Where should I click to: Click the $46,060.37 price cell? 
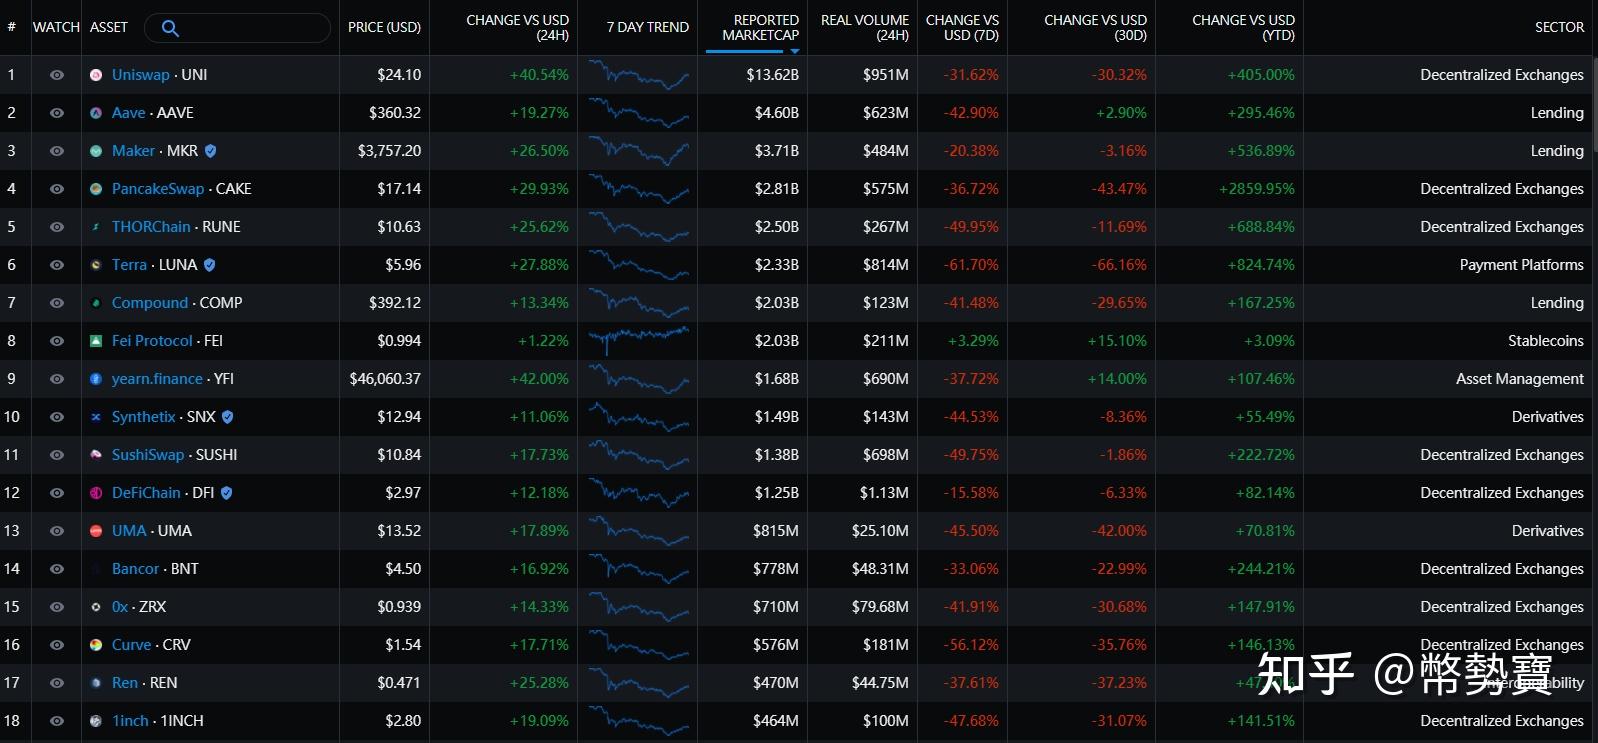[x=385, y=379]
